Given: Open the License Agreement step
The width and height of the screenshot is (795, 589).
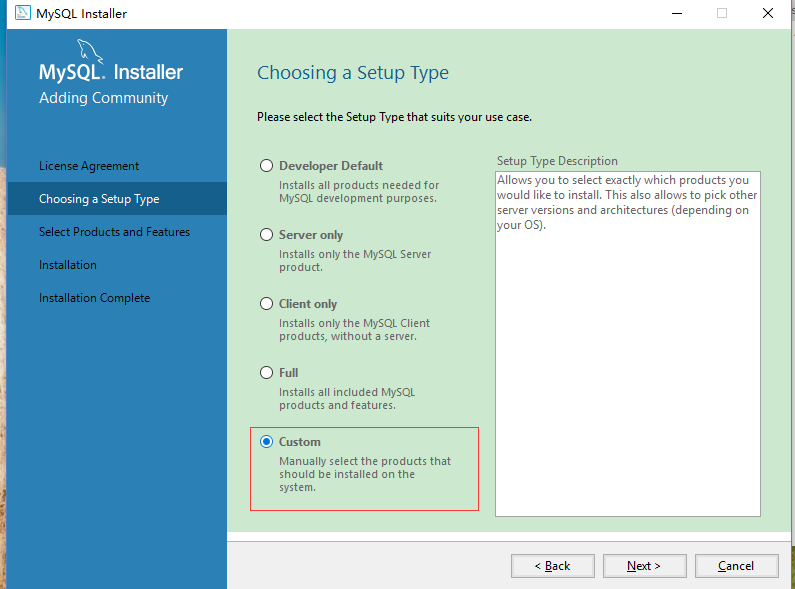Looking at the screenshot, I should (89, 166).
